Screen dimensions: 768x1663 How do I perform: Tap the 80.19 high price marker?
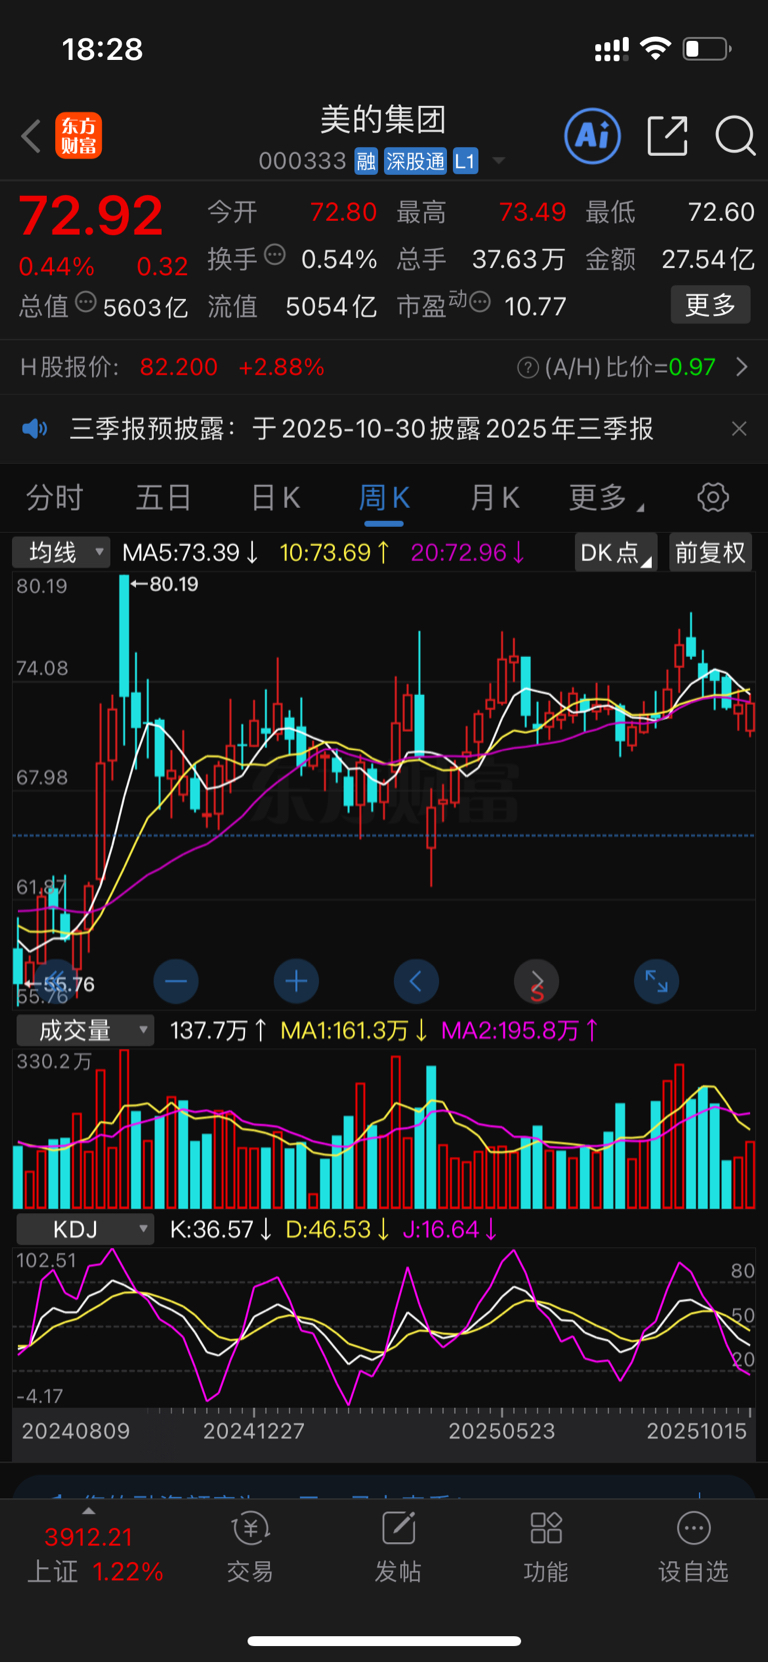coord(165,584)
